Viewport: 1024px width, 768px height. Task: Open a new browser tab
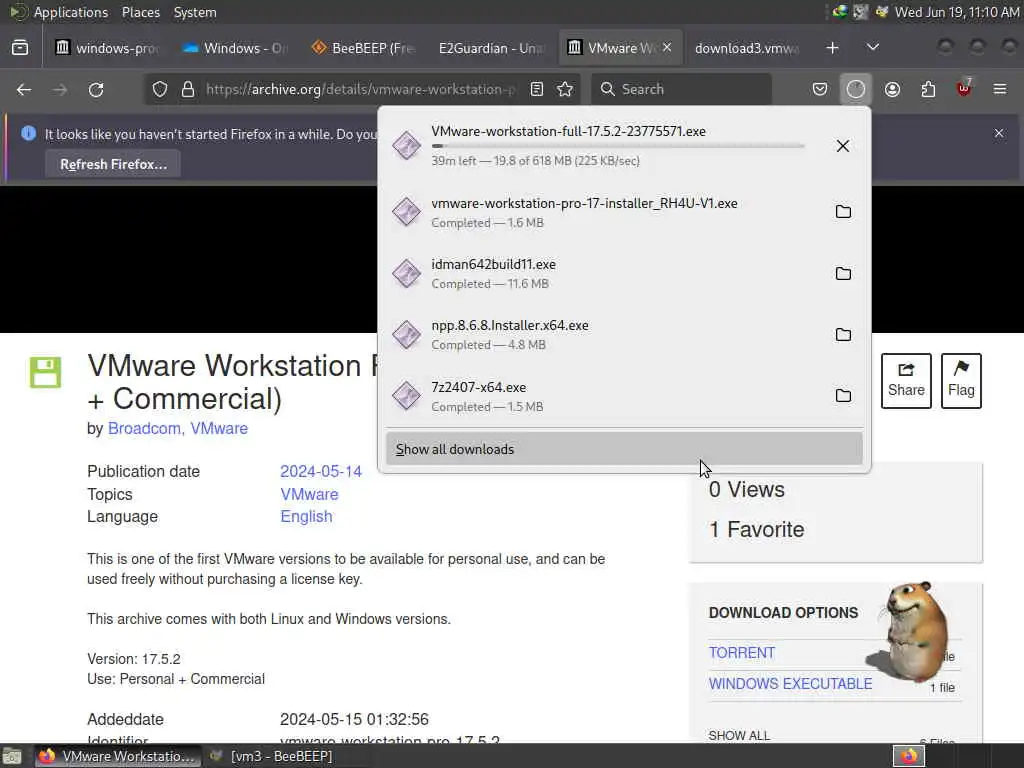coord(832,48)
